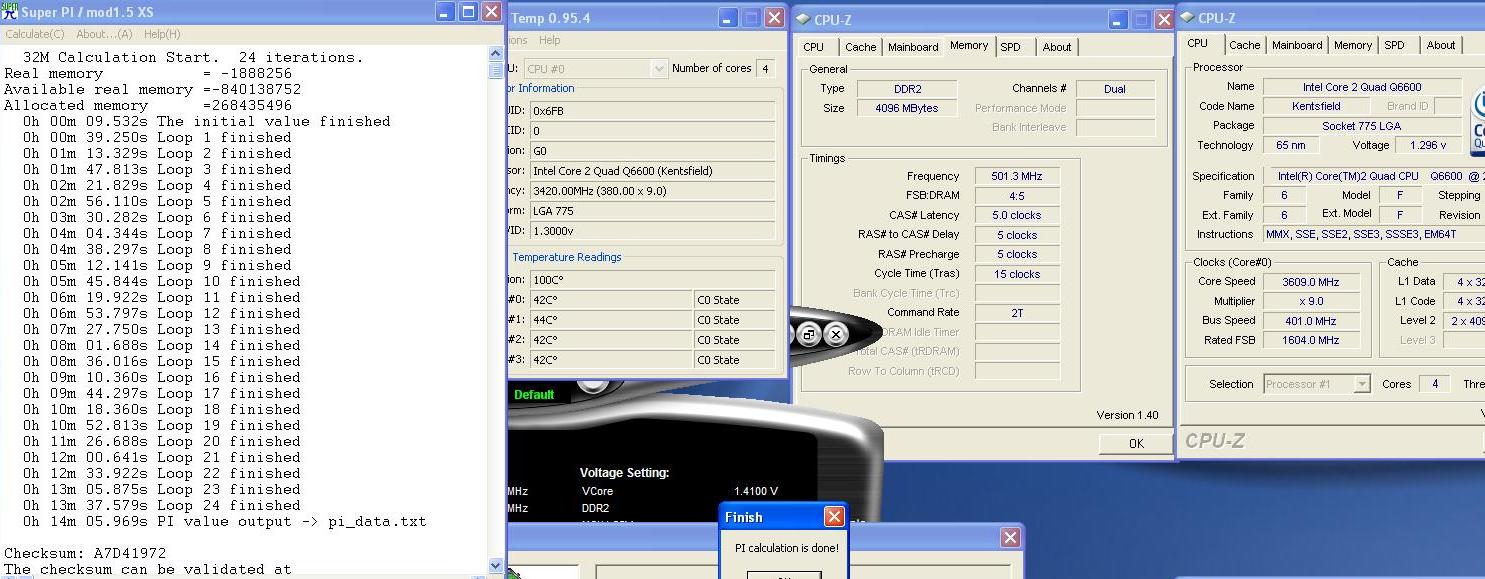This screenshot has height=579, width=1485.
Task: Click the round restore icon on the dark utility
Action: click(809, 335)
